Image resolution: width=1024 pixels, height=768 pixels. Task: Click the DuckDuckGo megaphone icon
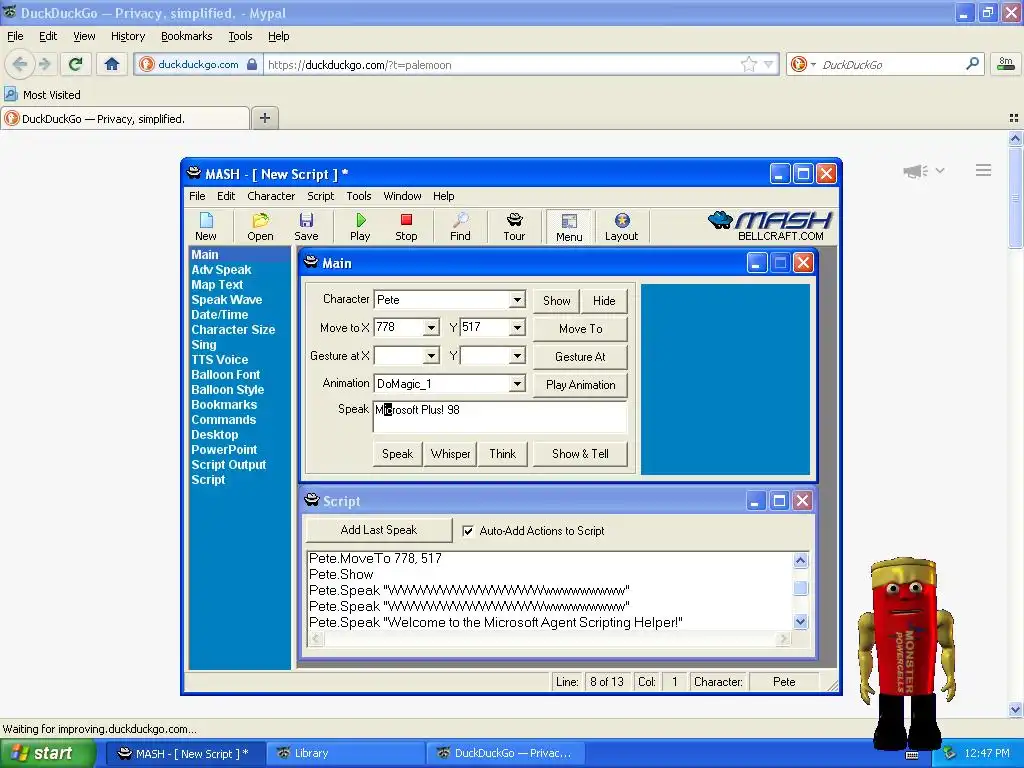point(916,171)
